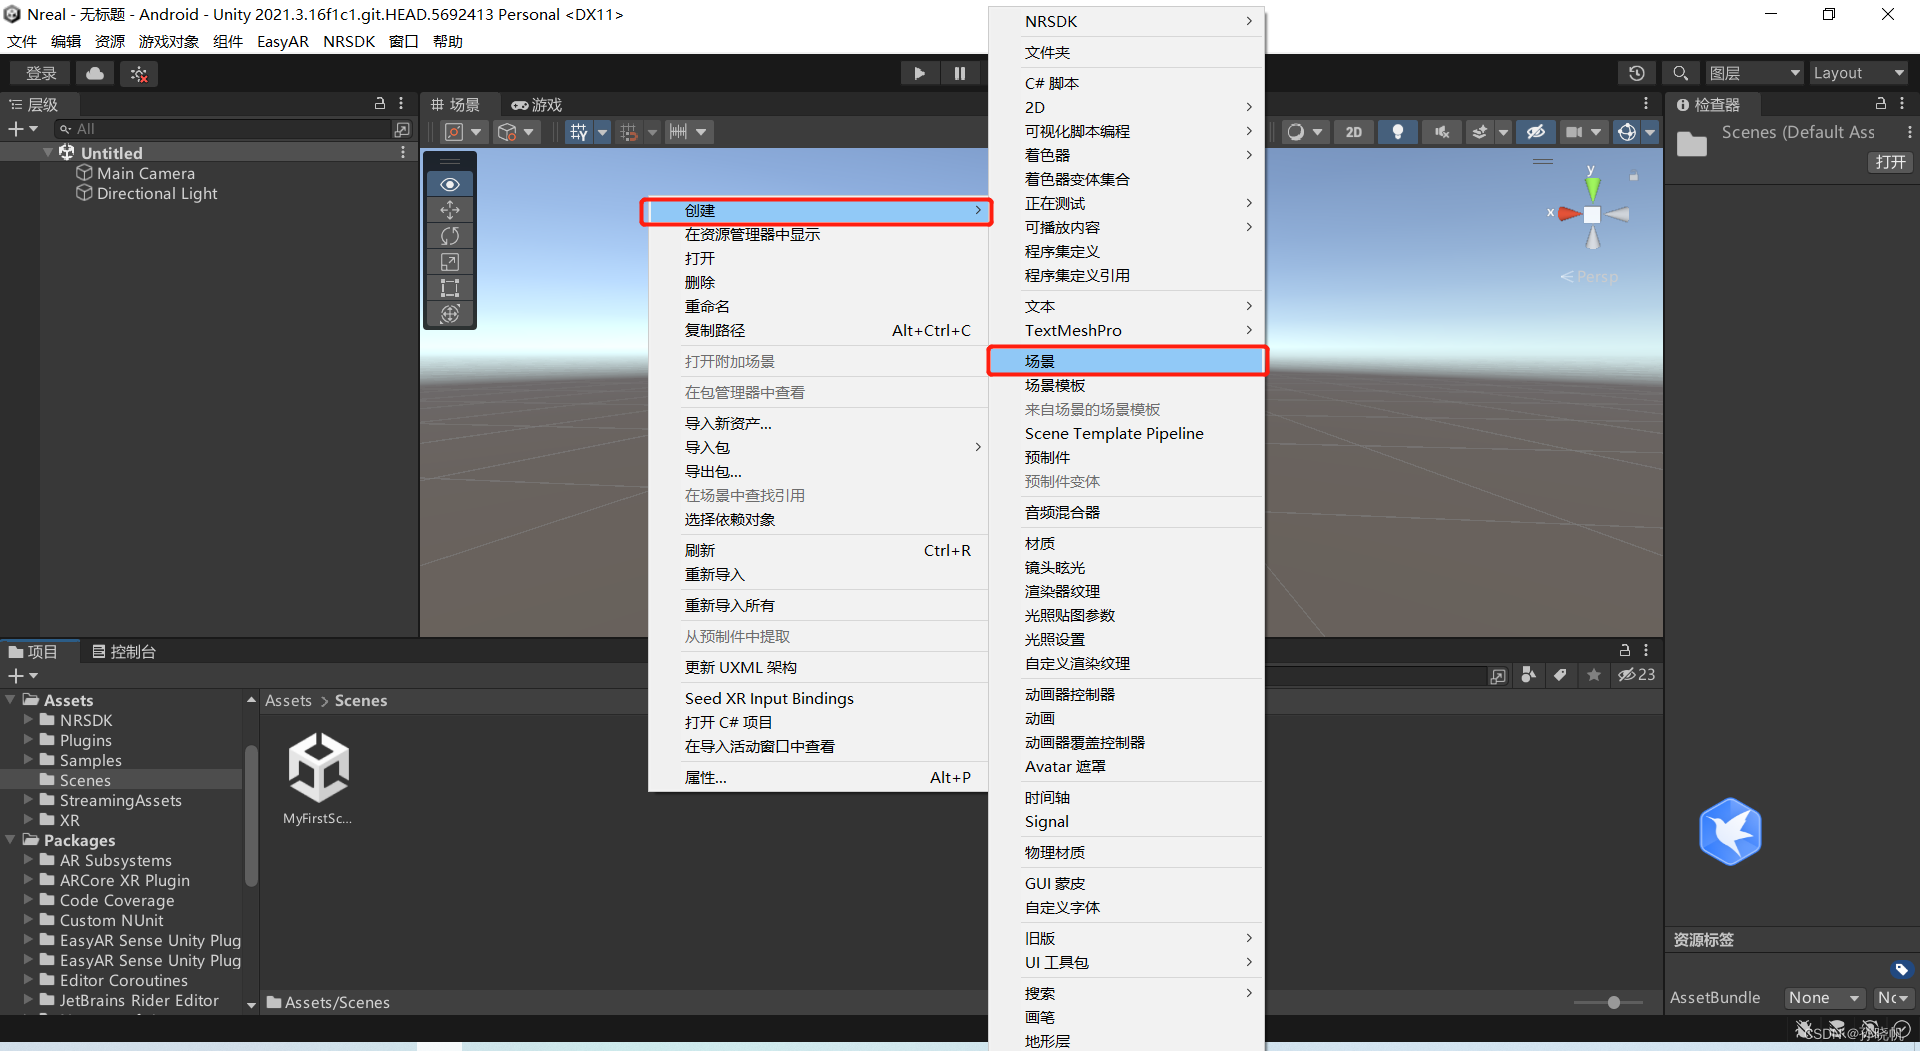Image resolution: width=1920 pixels, height=1051 pixels.
Task: Click the search by type icon in project panel
Action: tap(1528, 675)
